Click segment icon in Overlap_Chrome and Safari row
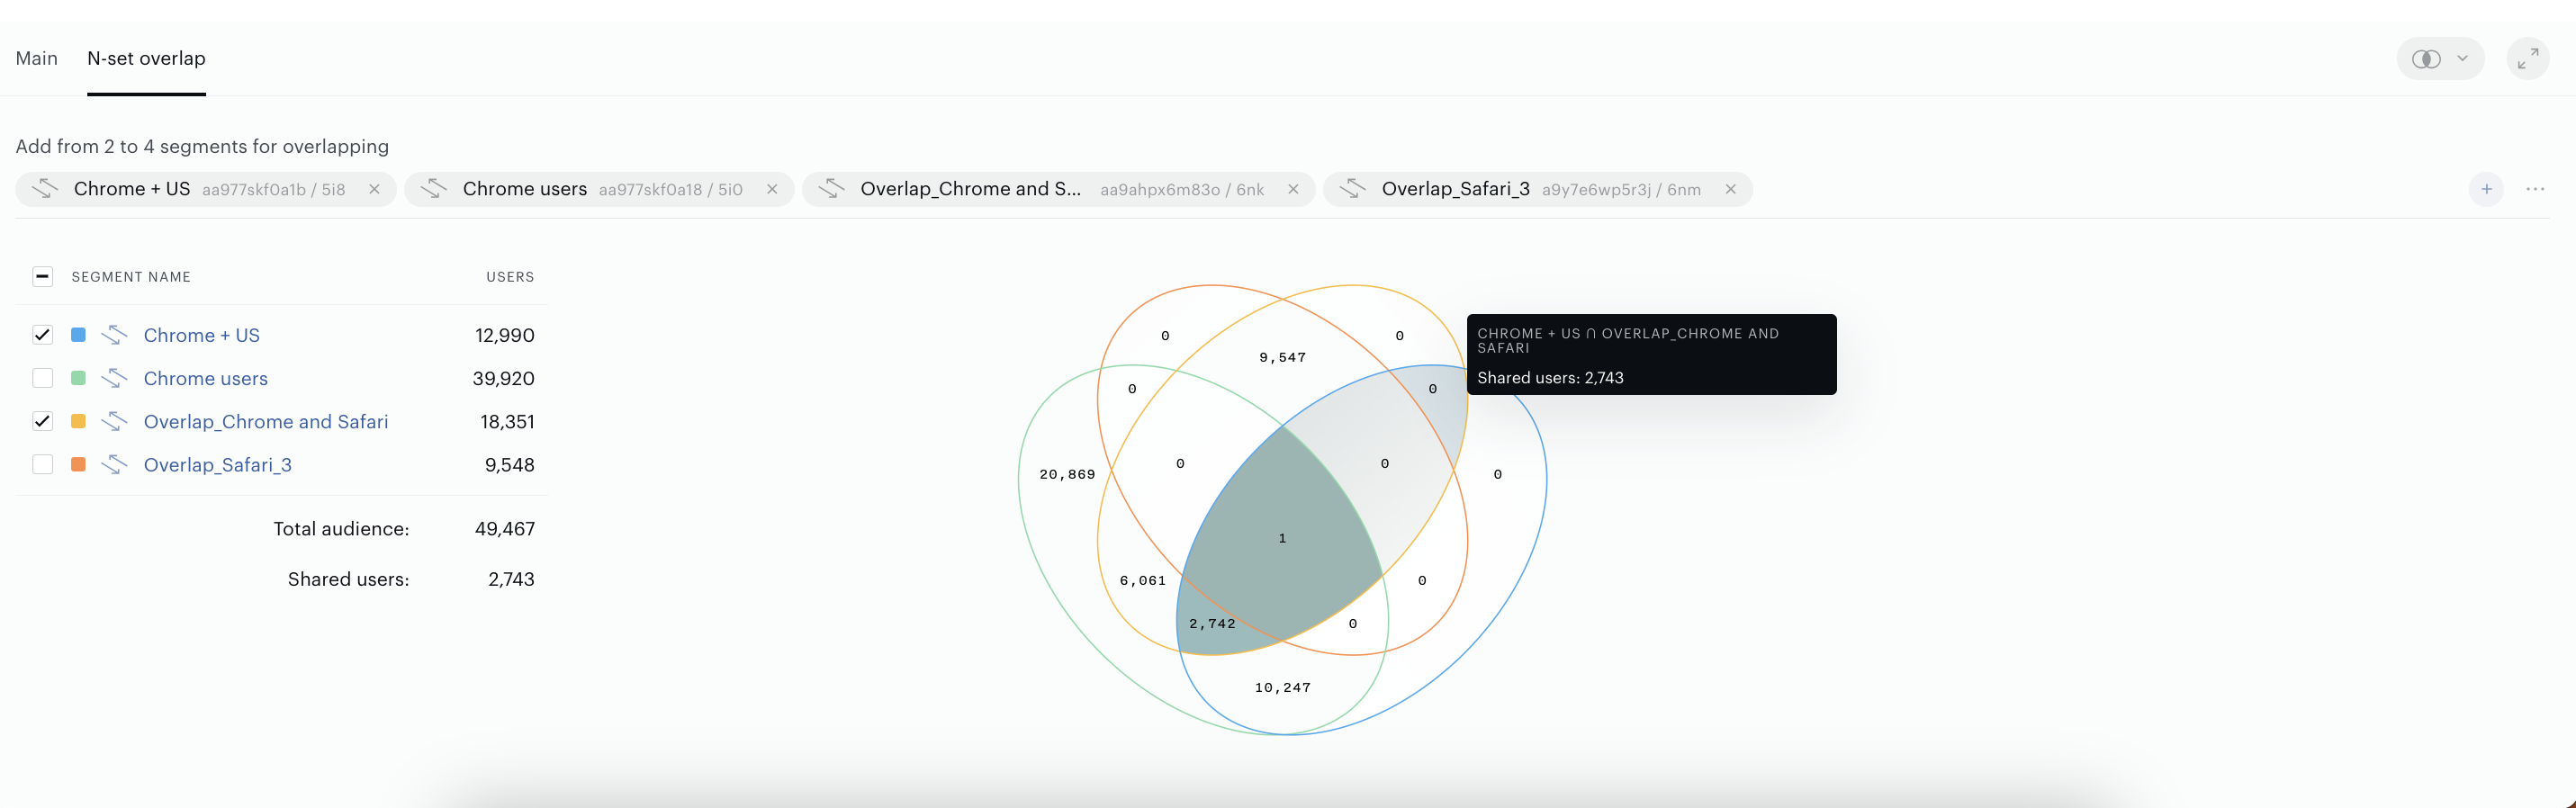The height and width of the screenshot is (808, 2576). coord(114,421)
